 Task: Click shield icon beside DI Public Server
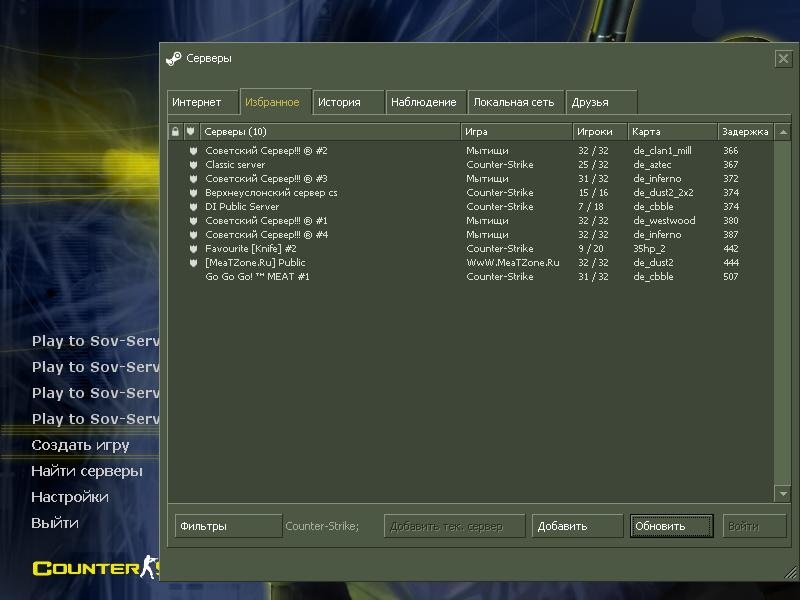(193, 207)
